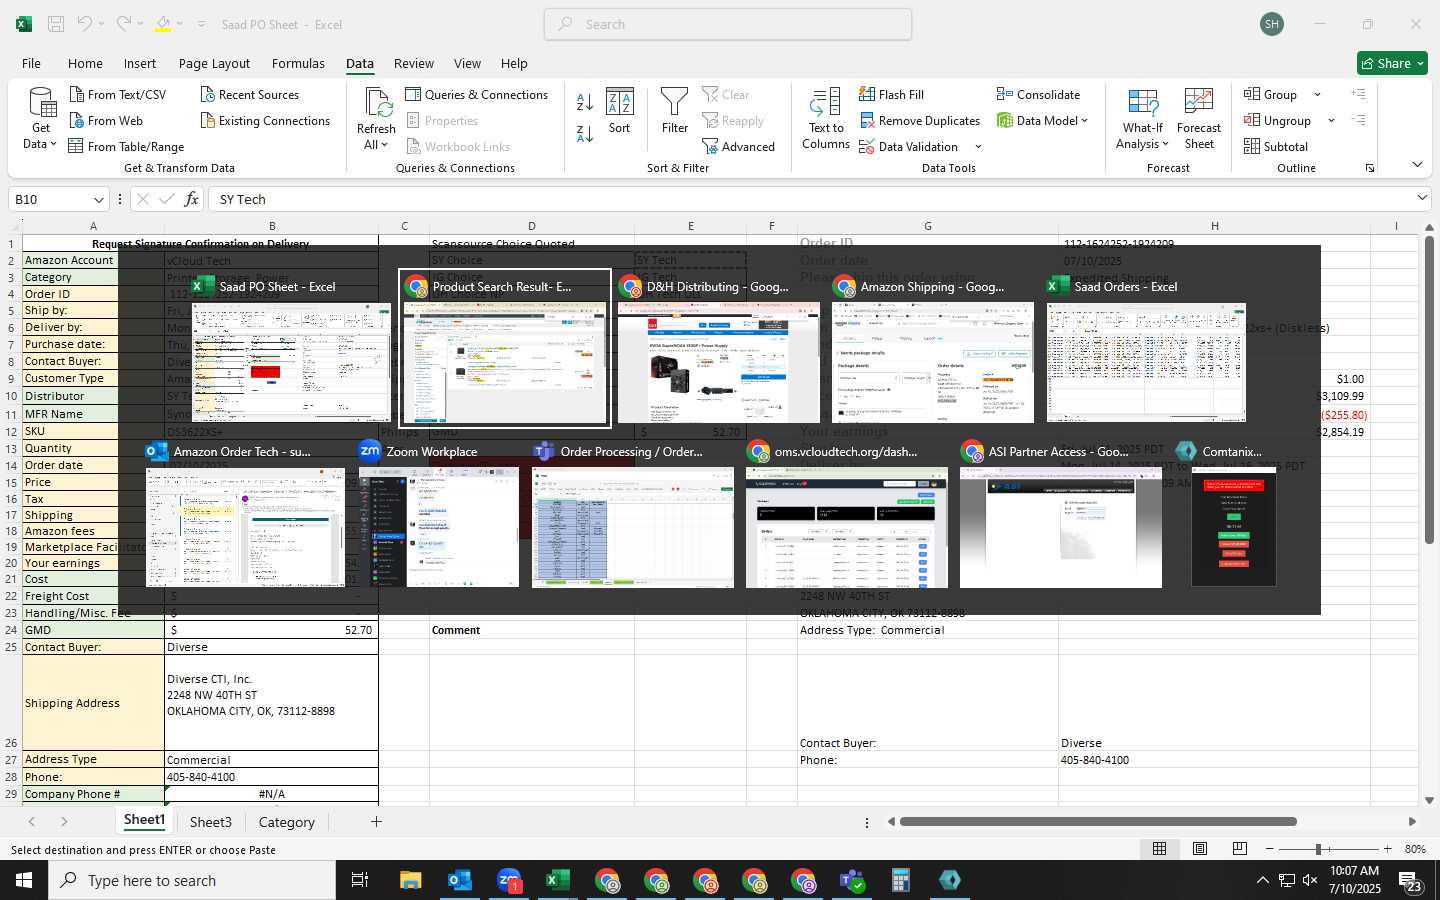
Task: Click Remove Duplicates
Action: pyautogui.click(x=919, y=120)
